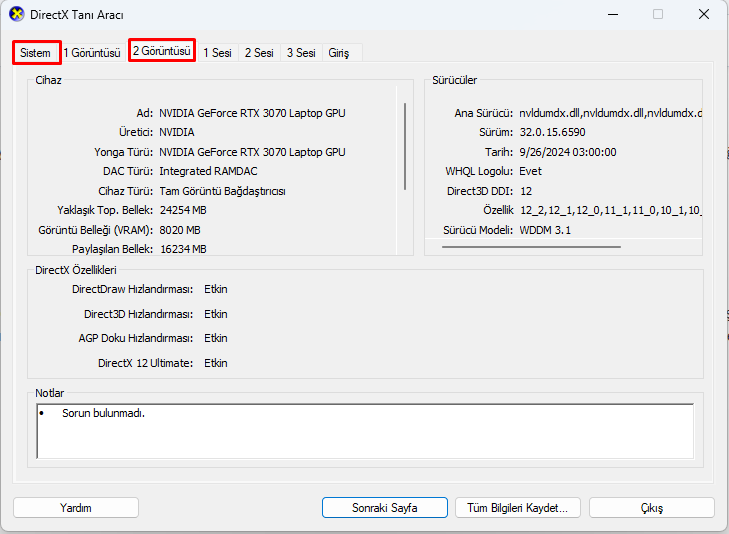
Task: Click the Tam Görüntü Bağdaştırıcısı value
Action: (222, 191)
